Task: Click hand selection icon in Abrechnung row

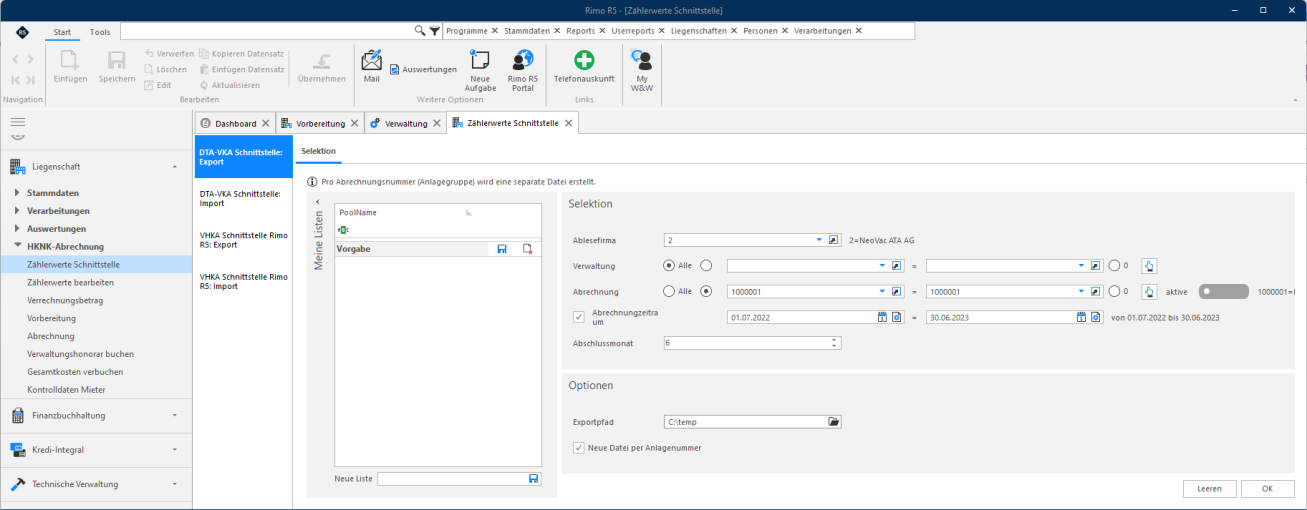Action: (x=1149, y=291)
